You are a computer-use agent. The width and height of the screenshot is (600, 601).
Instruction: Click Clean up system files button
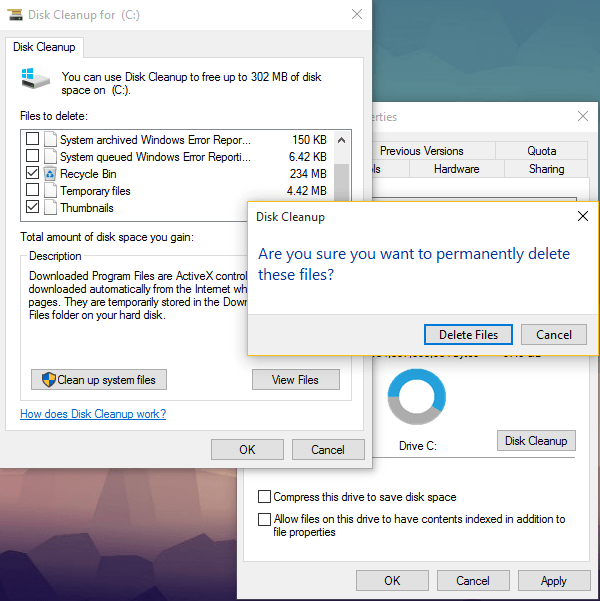(99, 379)
